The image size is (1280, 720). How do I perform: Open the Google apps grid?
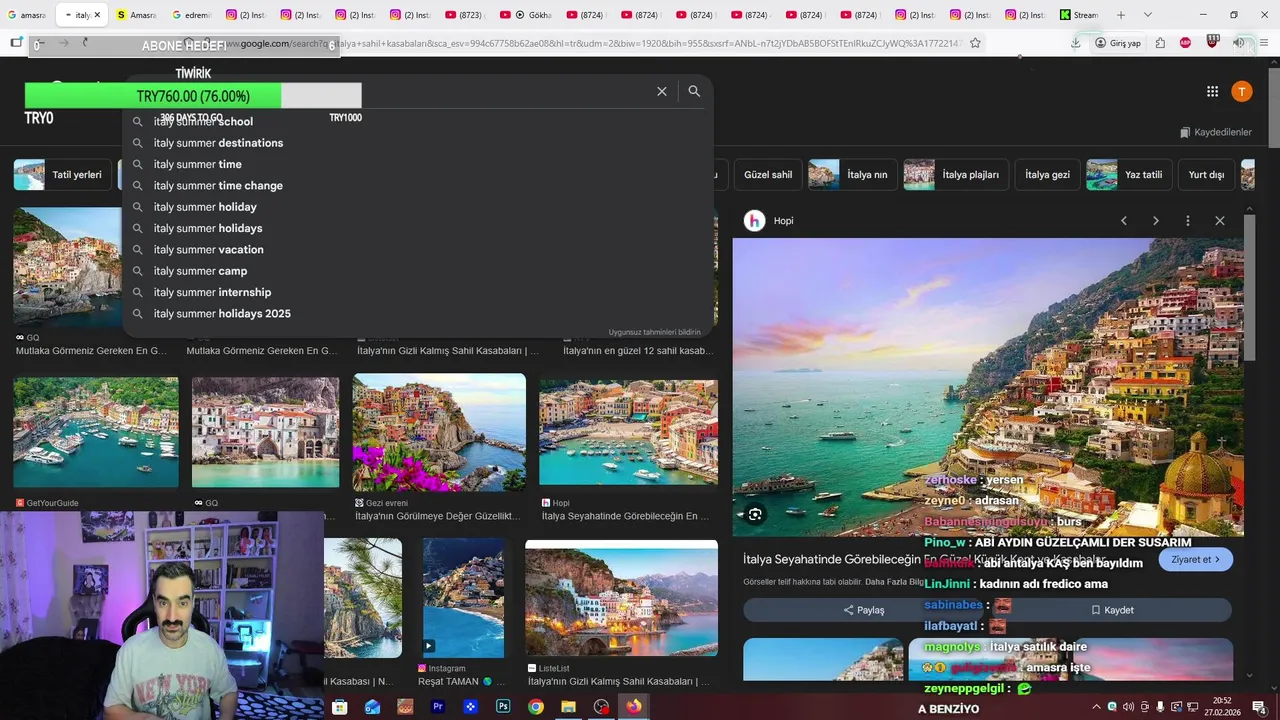(x=1212, y=91)
